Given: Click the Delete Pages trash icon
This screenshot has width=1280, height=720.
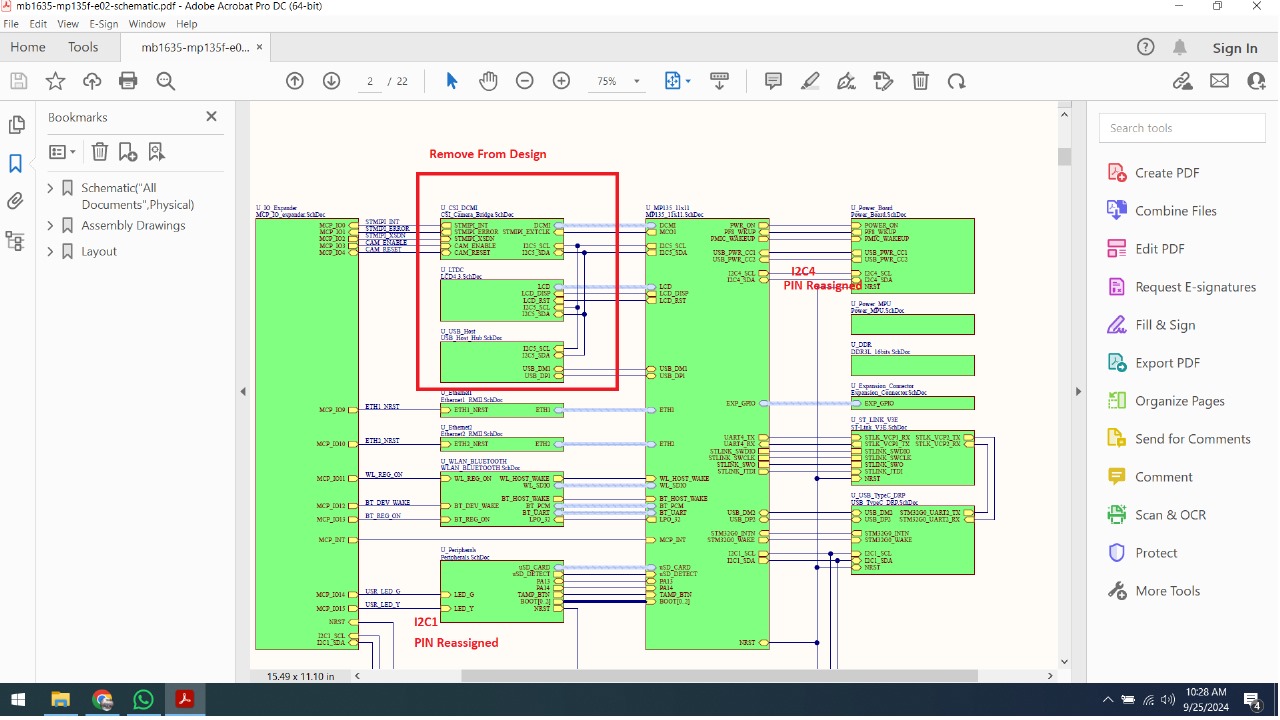Looking at the screenshot, I should point(920,81).
